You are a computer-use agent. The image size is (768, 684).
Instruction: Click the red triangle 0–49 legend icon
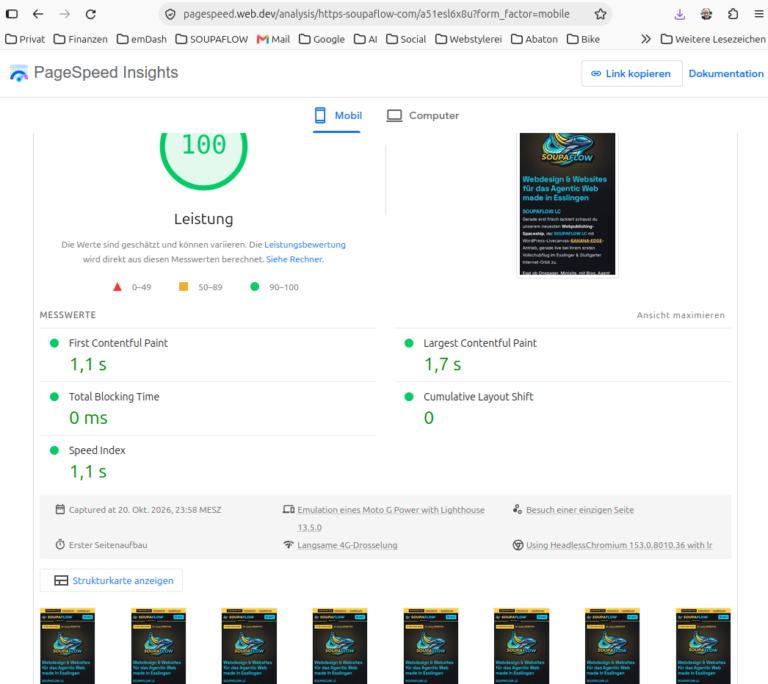tap(117, 287)
